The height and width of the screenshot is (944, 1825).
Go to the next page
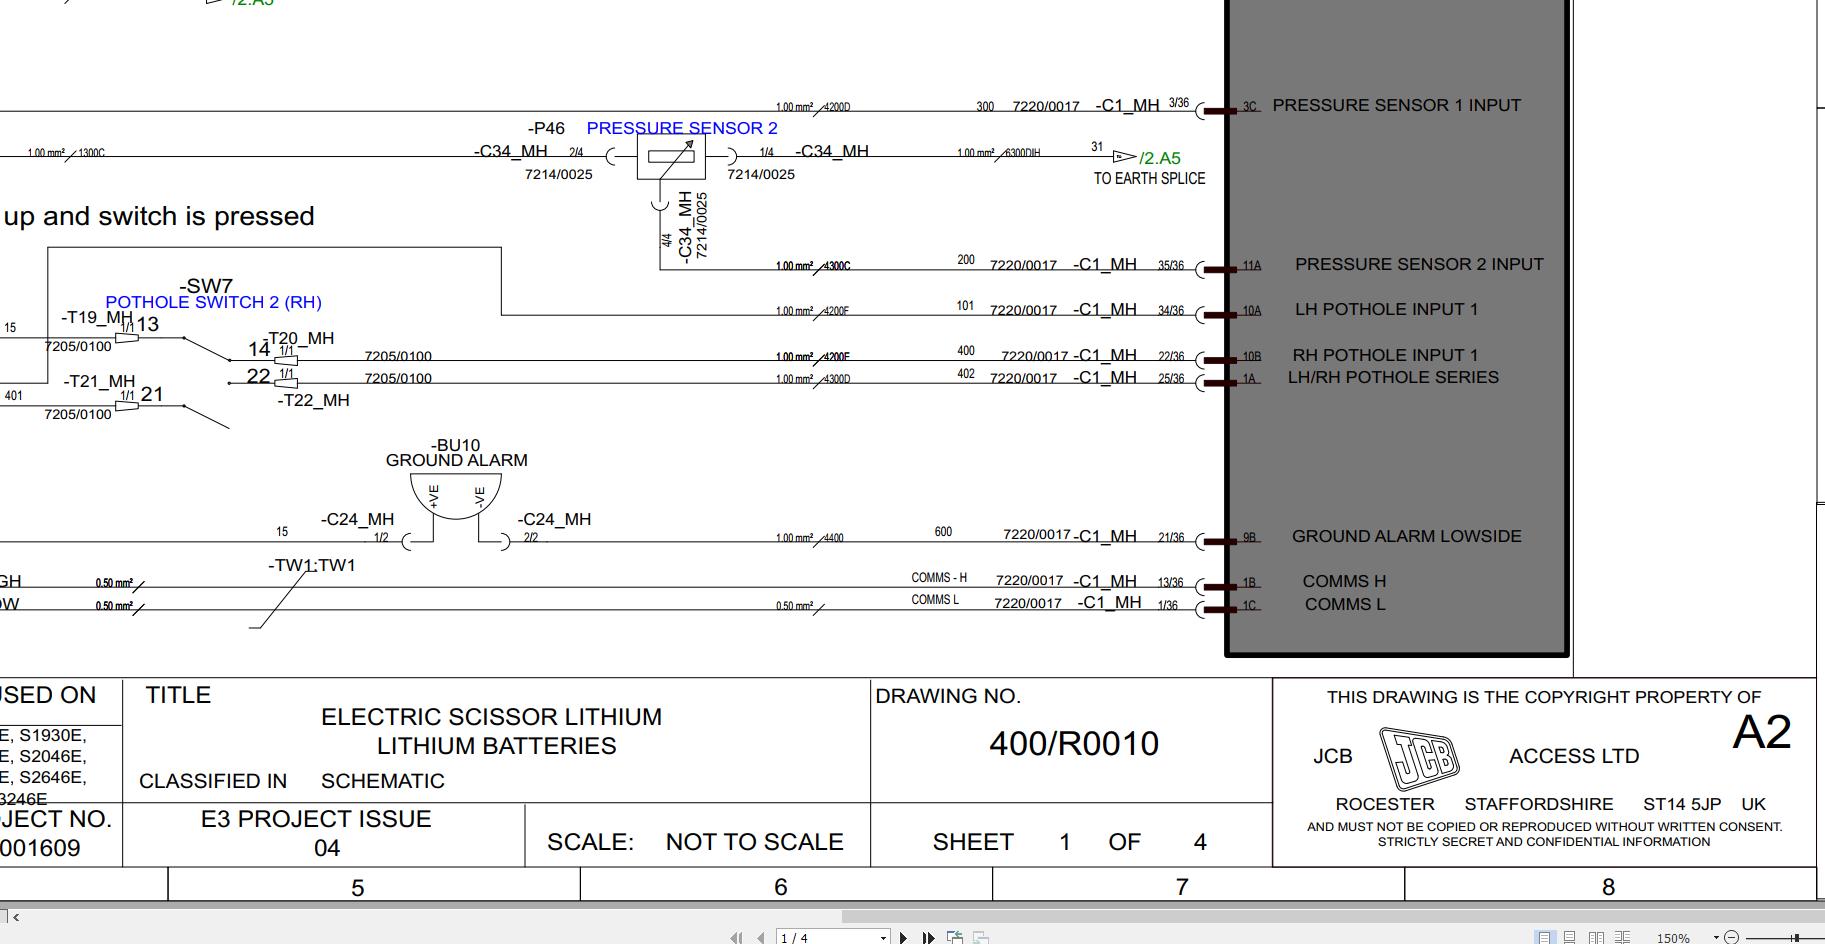click(x=903, y=938)
